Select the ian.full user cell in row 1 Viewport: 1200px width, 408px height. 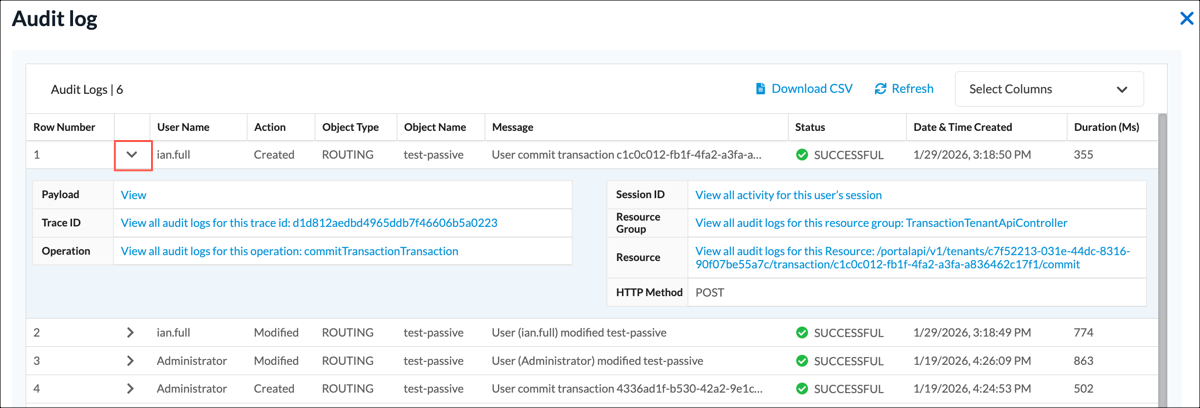pos(173,155)
